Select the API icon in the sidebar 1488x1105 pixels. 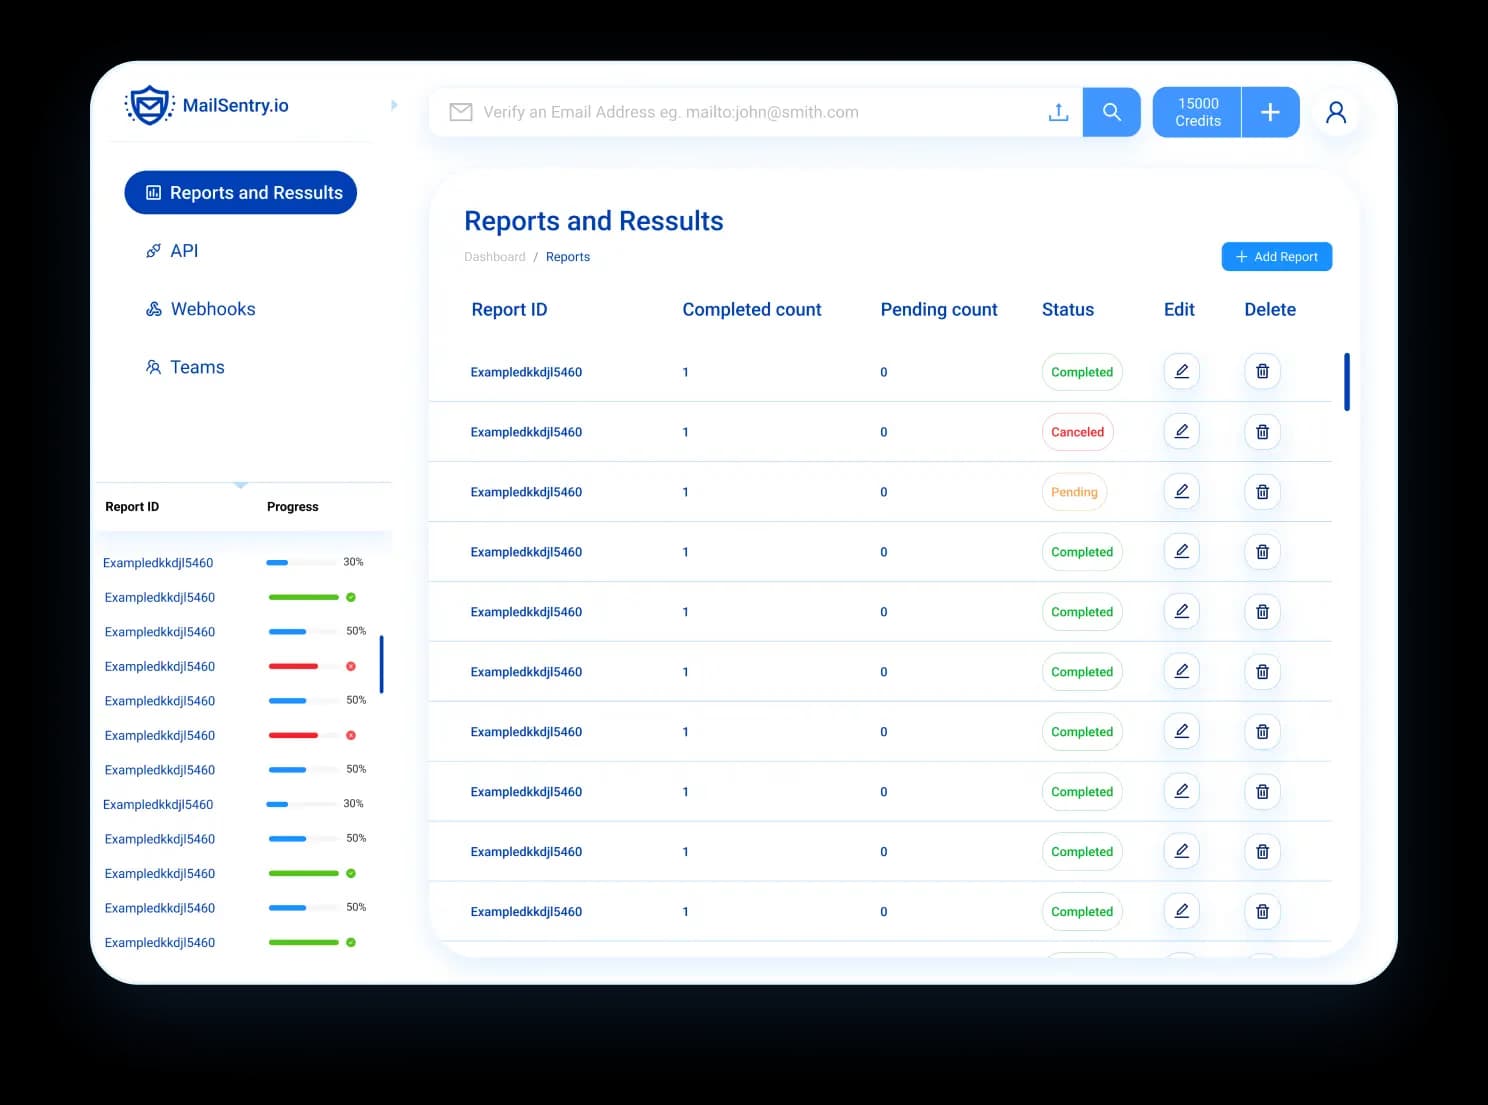(x=153, y=250)
